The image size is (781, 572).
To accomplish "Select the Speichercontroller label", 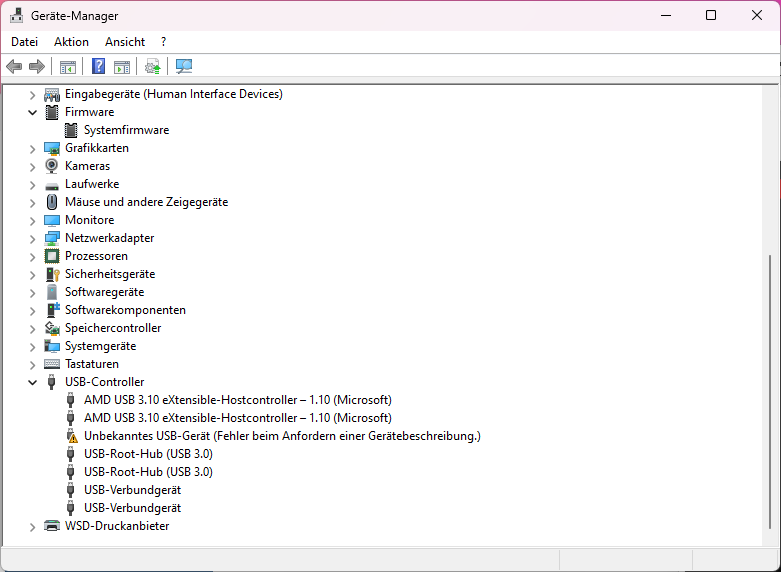I will pyautogui.click(x=113, y=328).
